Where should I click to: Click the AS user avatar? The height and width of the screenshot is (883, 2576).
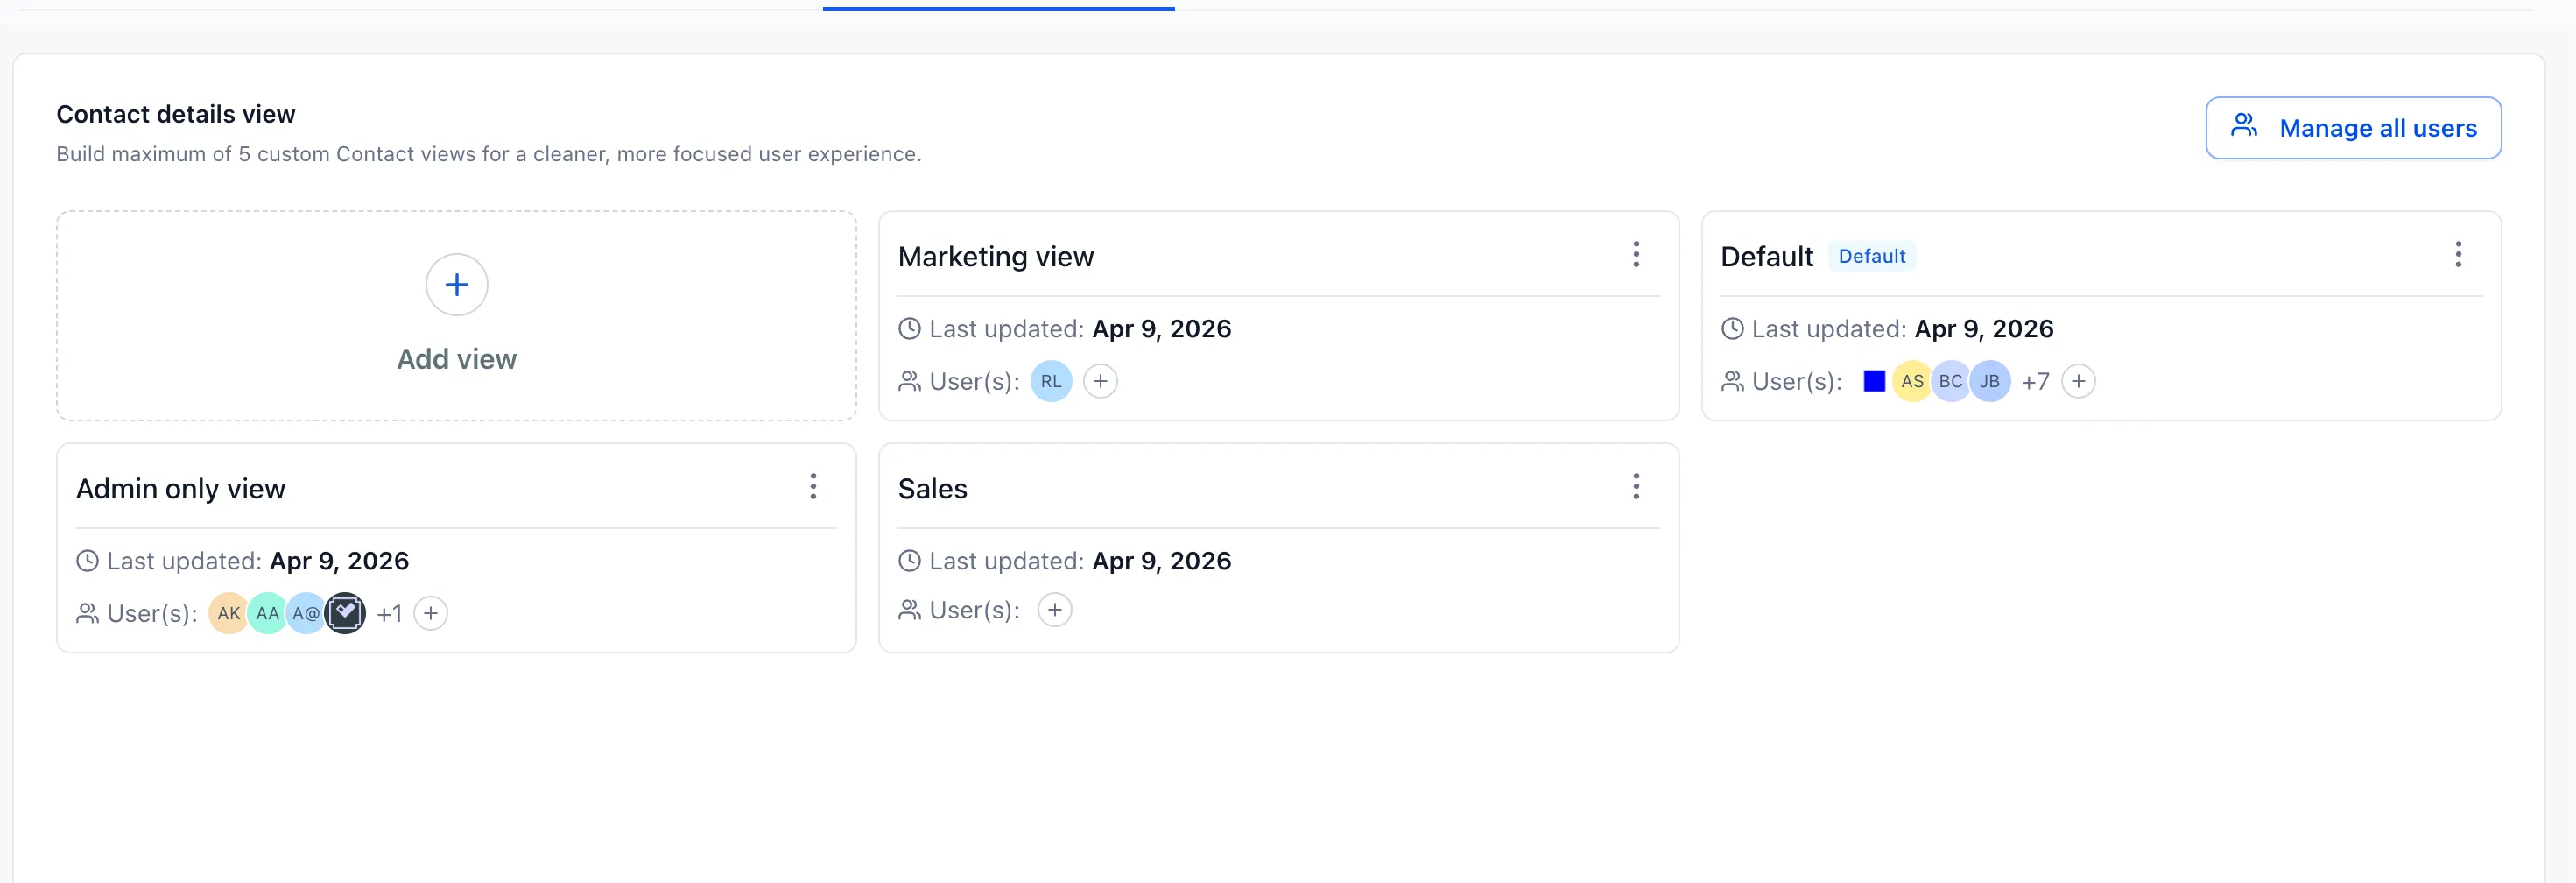coord(1911,381)
